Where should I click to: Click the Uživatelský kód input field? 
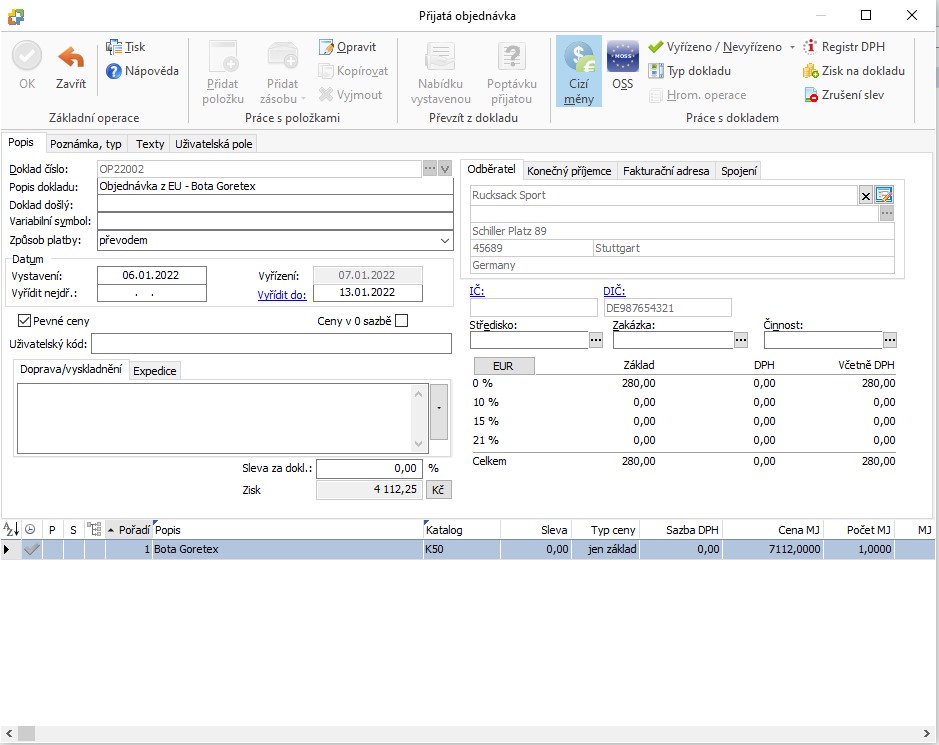coord(271,344)
